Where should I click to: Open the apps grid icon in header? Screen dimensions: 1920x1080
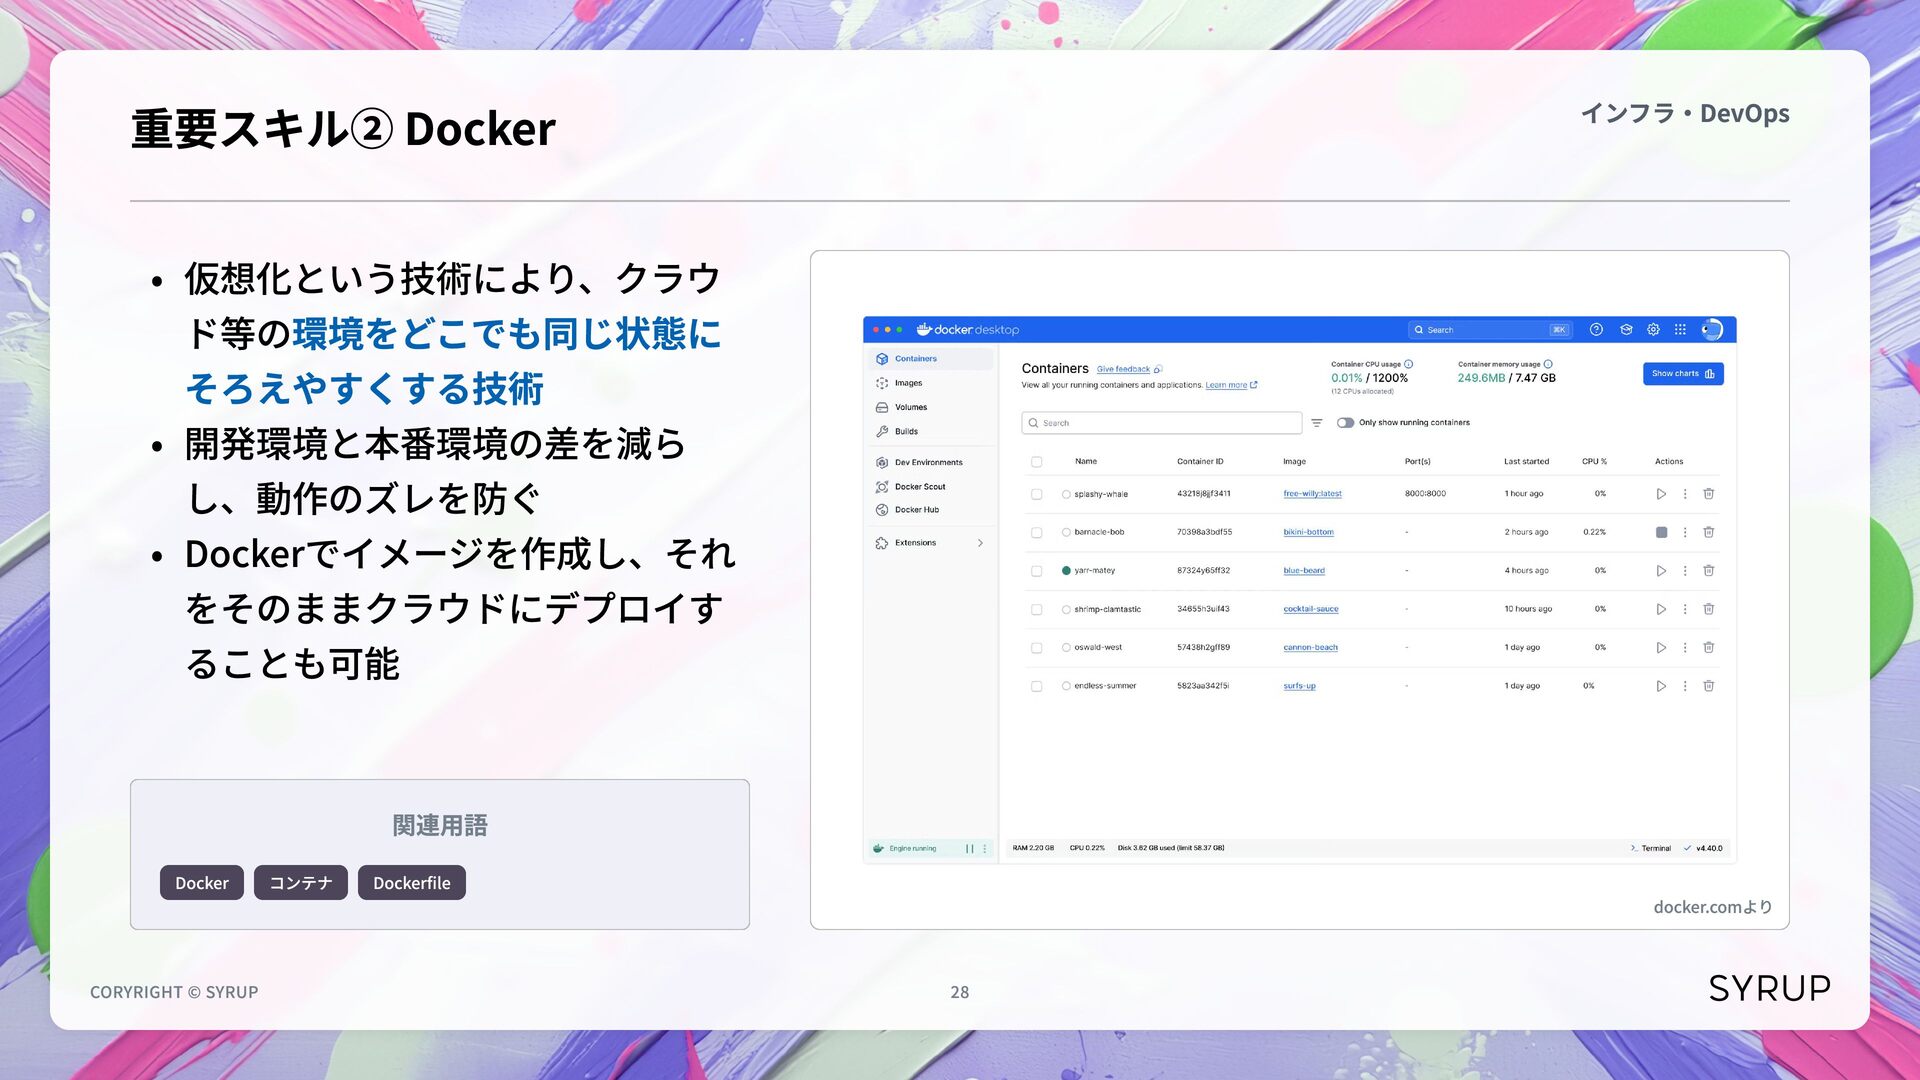1680,330
